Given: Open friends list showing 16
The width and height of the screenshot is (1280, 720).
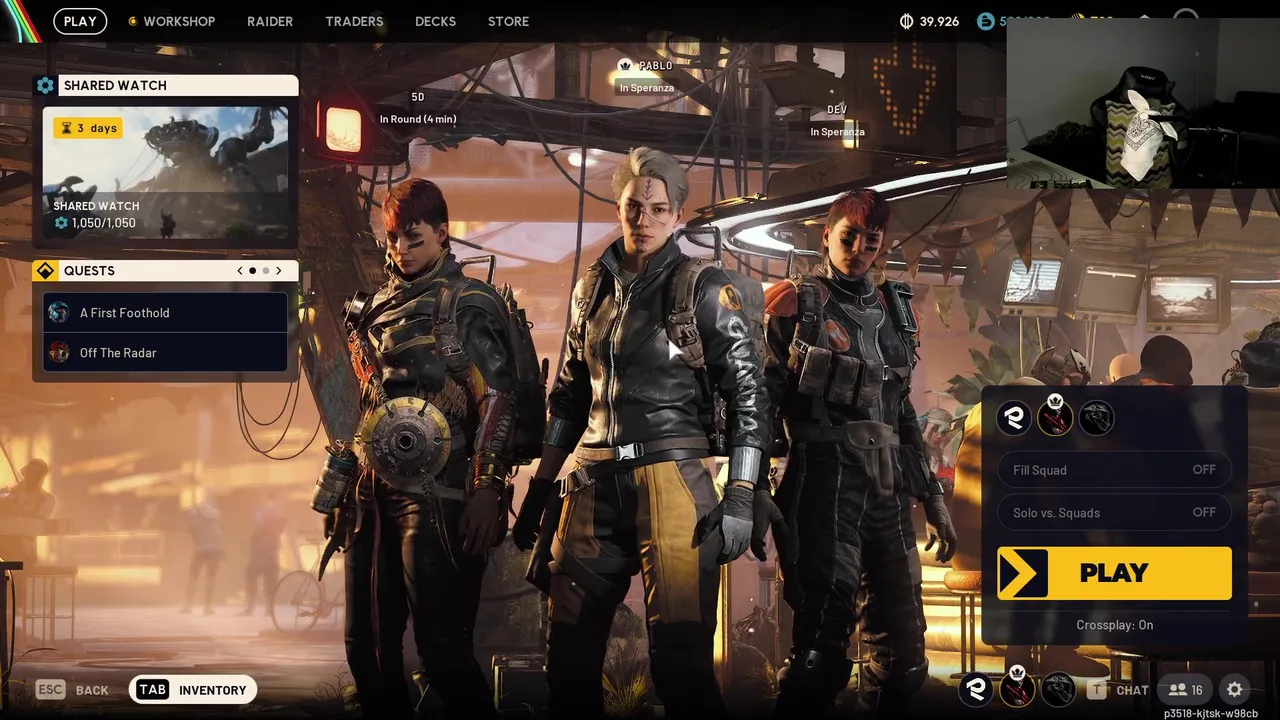Looking at the screenshot, I should (x=1185, y=690).
